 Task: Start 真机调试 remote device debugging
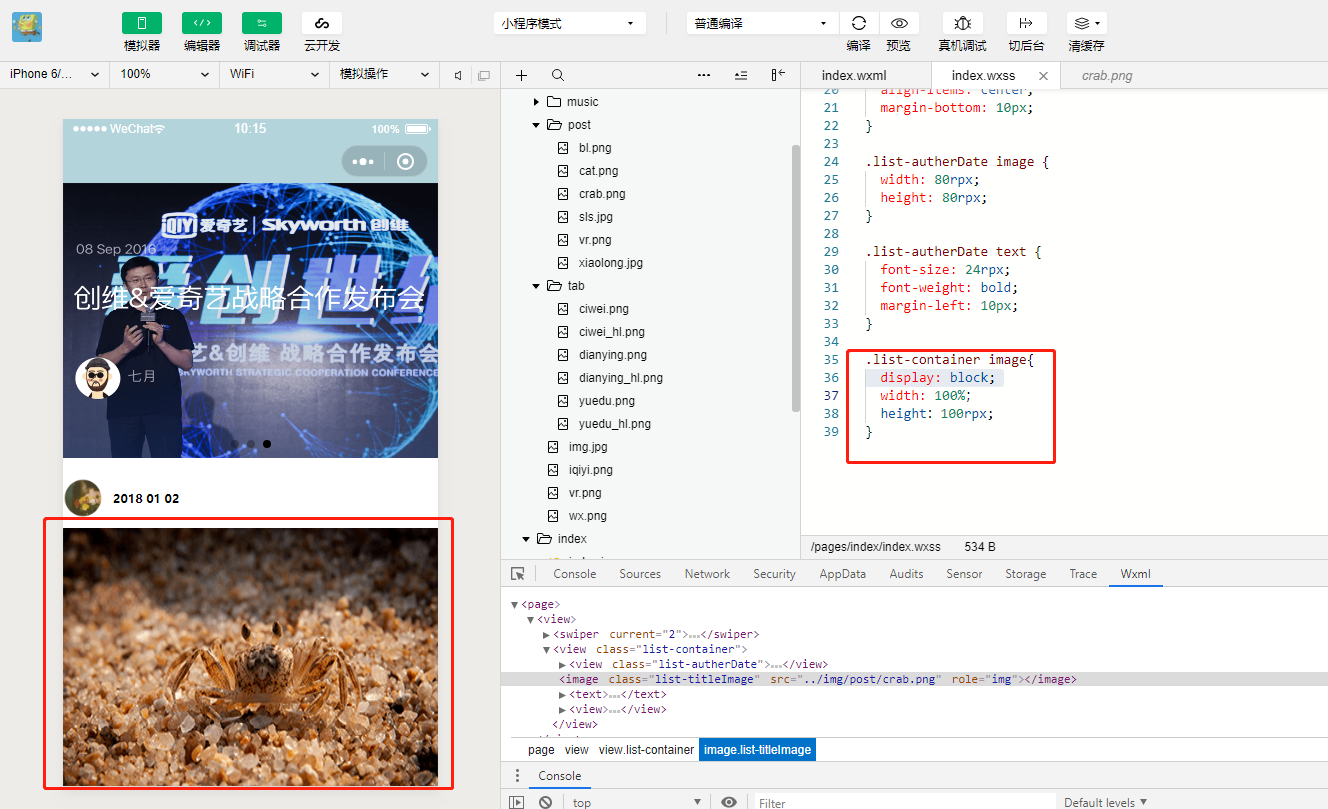coord(962,23)
